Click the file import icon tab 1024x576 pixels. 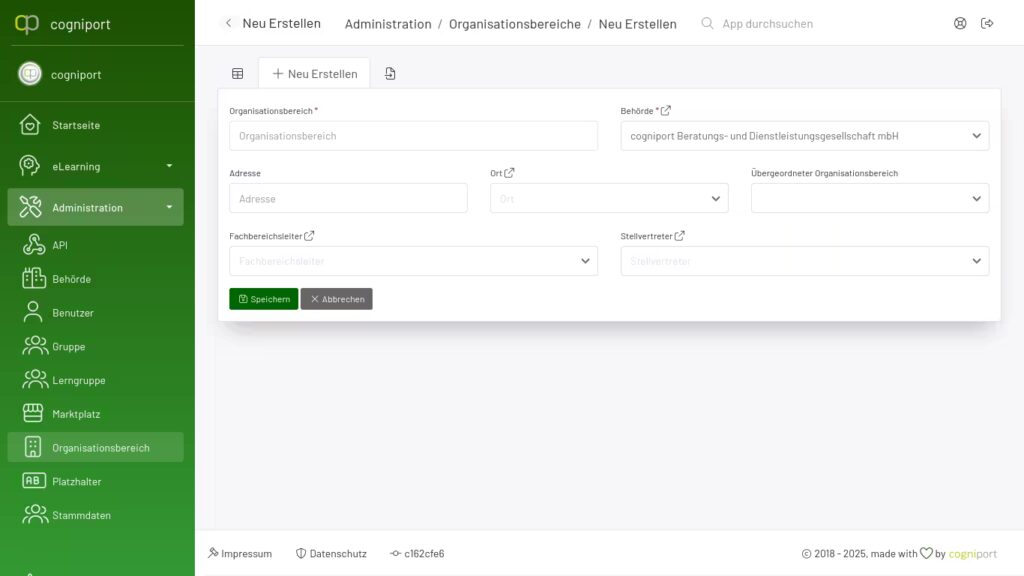(390, 74)
